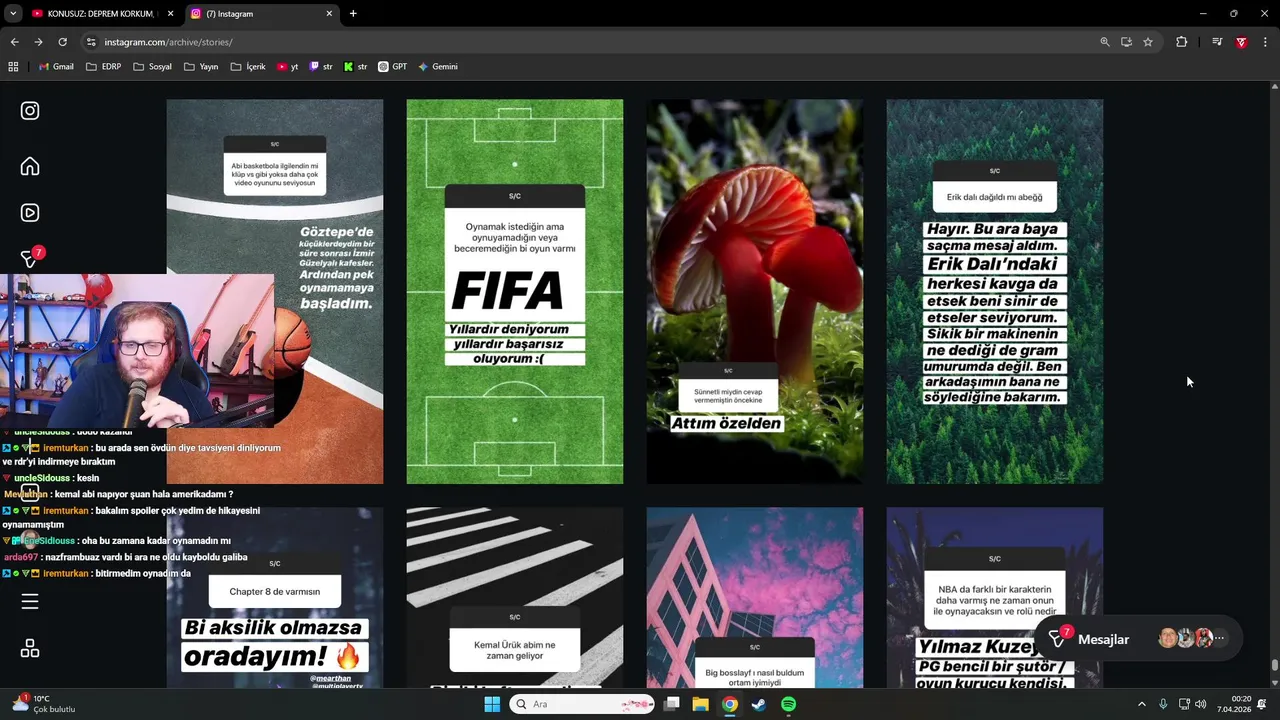Open the Reels icon in sidebar
Screen dimensions: 1280x720
click(x=30, y=212)
